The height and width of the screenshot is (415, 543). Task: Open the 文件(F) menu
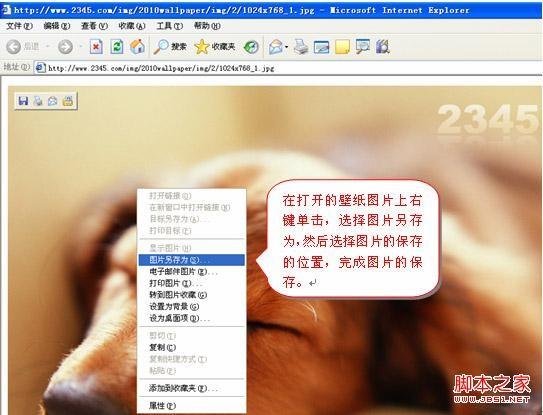click(x=19, y=26)
